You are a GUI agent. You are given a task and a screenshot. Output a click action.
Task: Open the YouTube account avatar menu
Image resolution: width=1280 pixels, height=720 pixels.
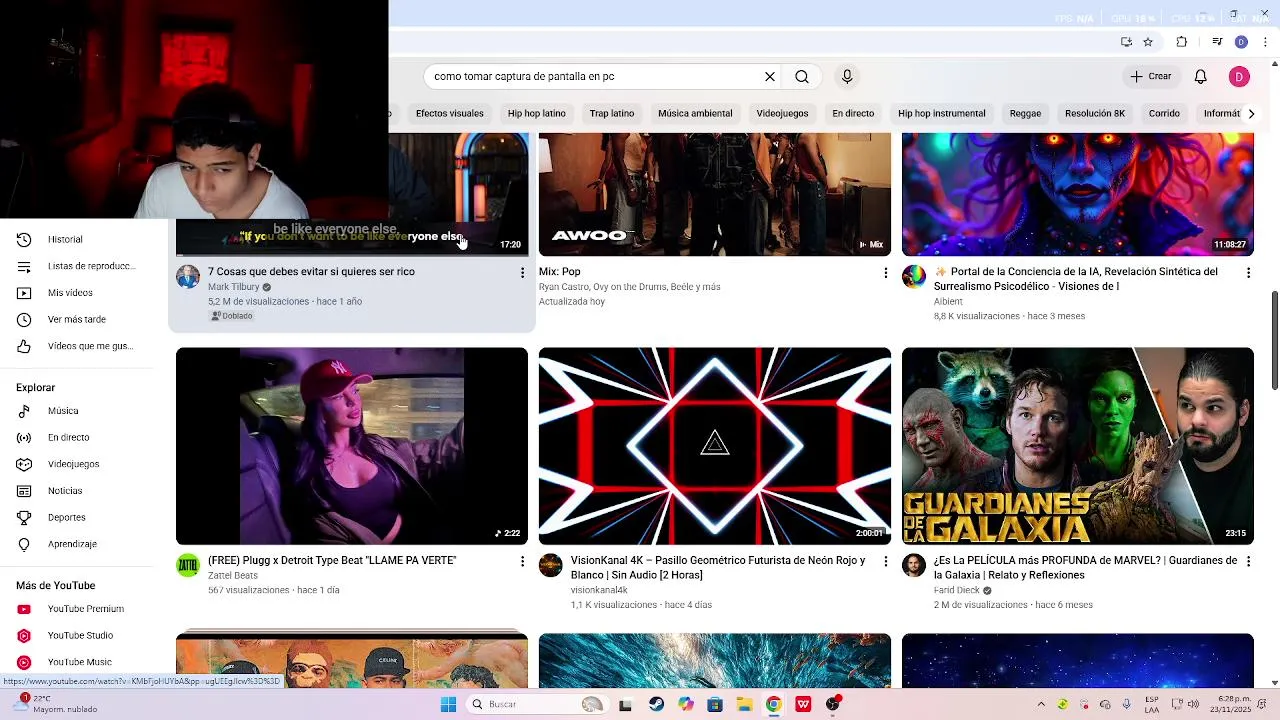point(1239,76)
